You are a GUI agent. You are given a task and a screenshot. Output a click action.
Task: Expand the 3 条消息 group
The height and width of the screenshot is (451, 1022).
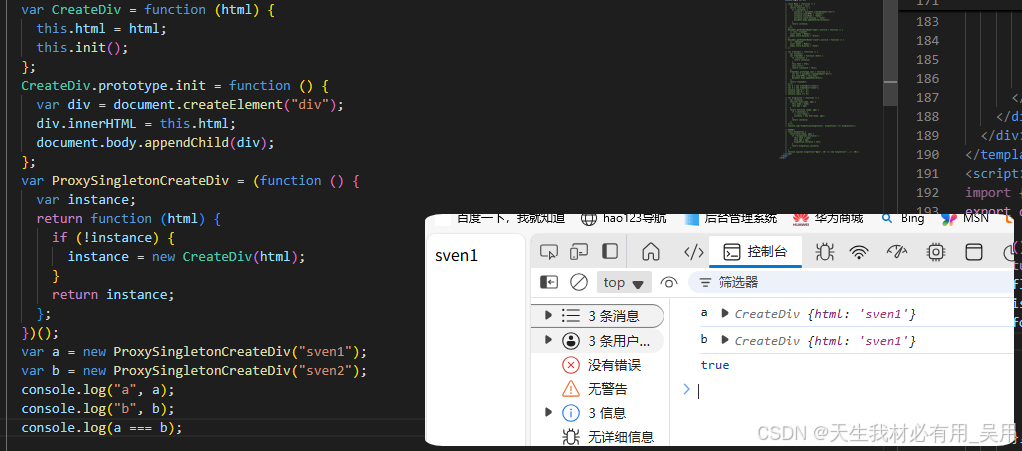click(x=548, y=316)
